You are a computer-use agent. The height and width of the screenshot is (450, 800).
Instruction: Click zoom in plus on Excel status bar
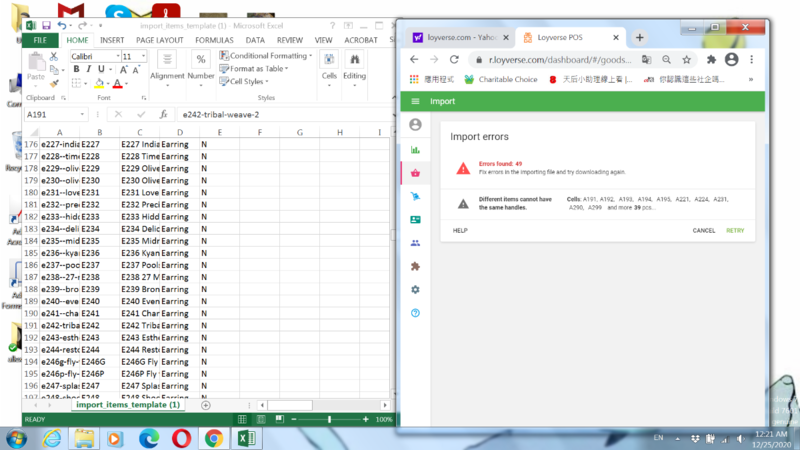365,419
